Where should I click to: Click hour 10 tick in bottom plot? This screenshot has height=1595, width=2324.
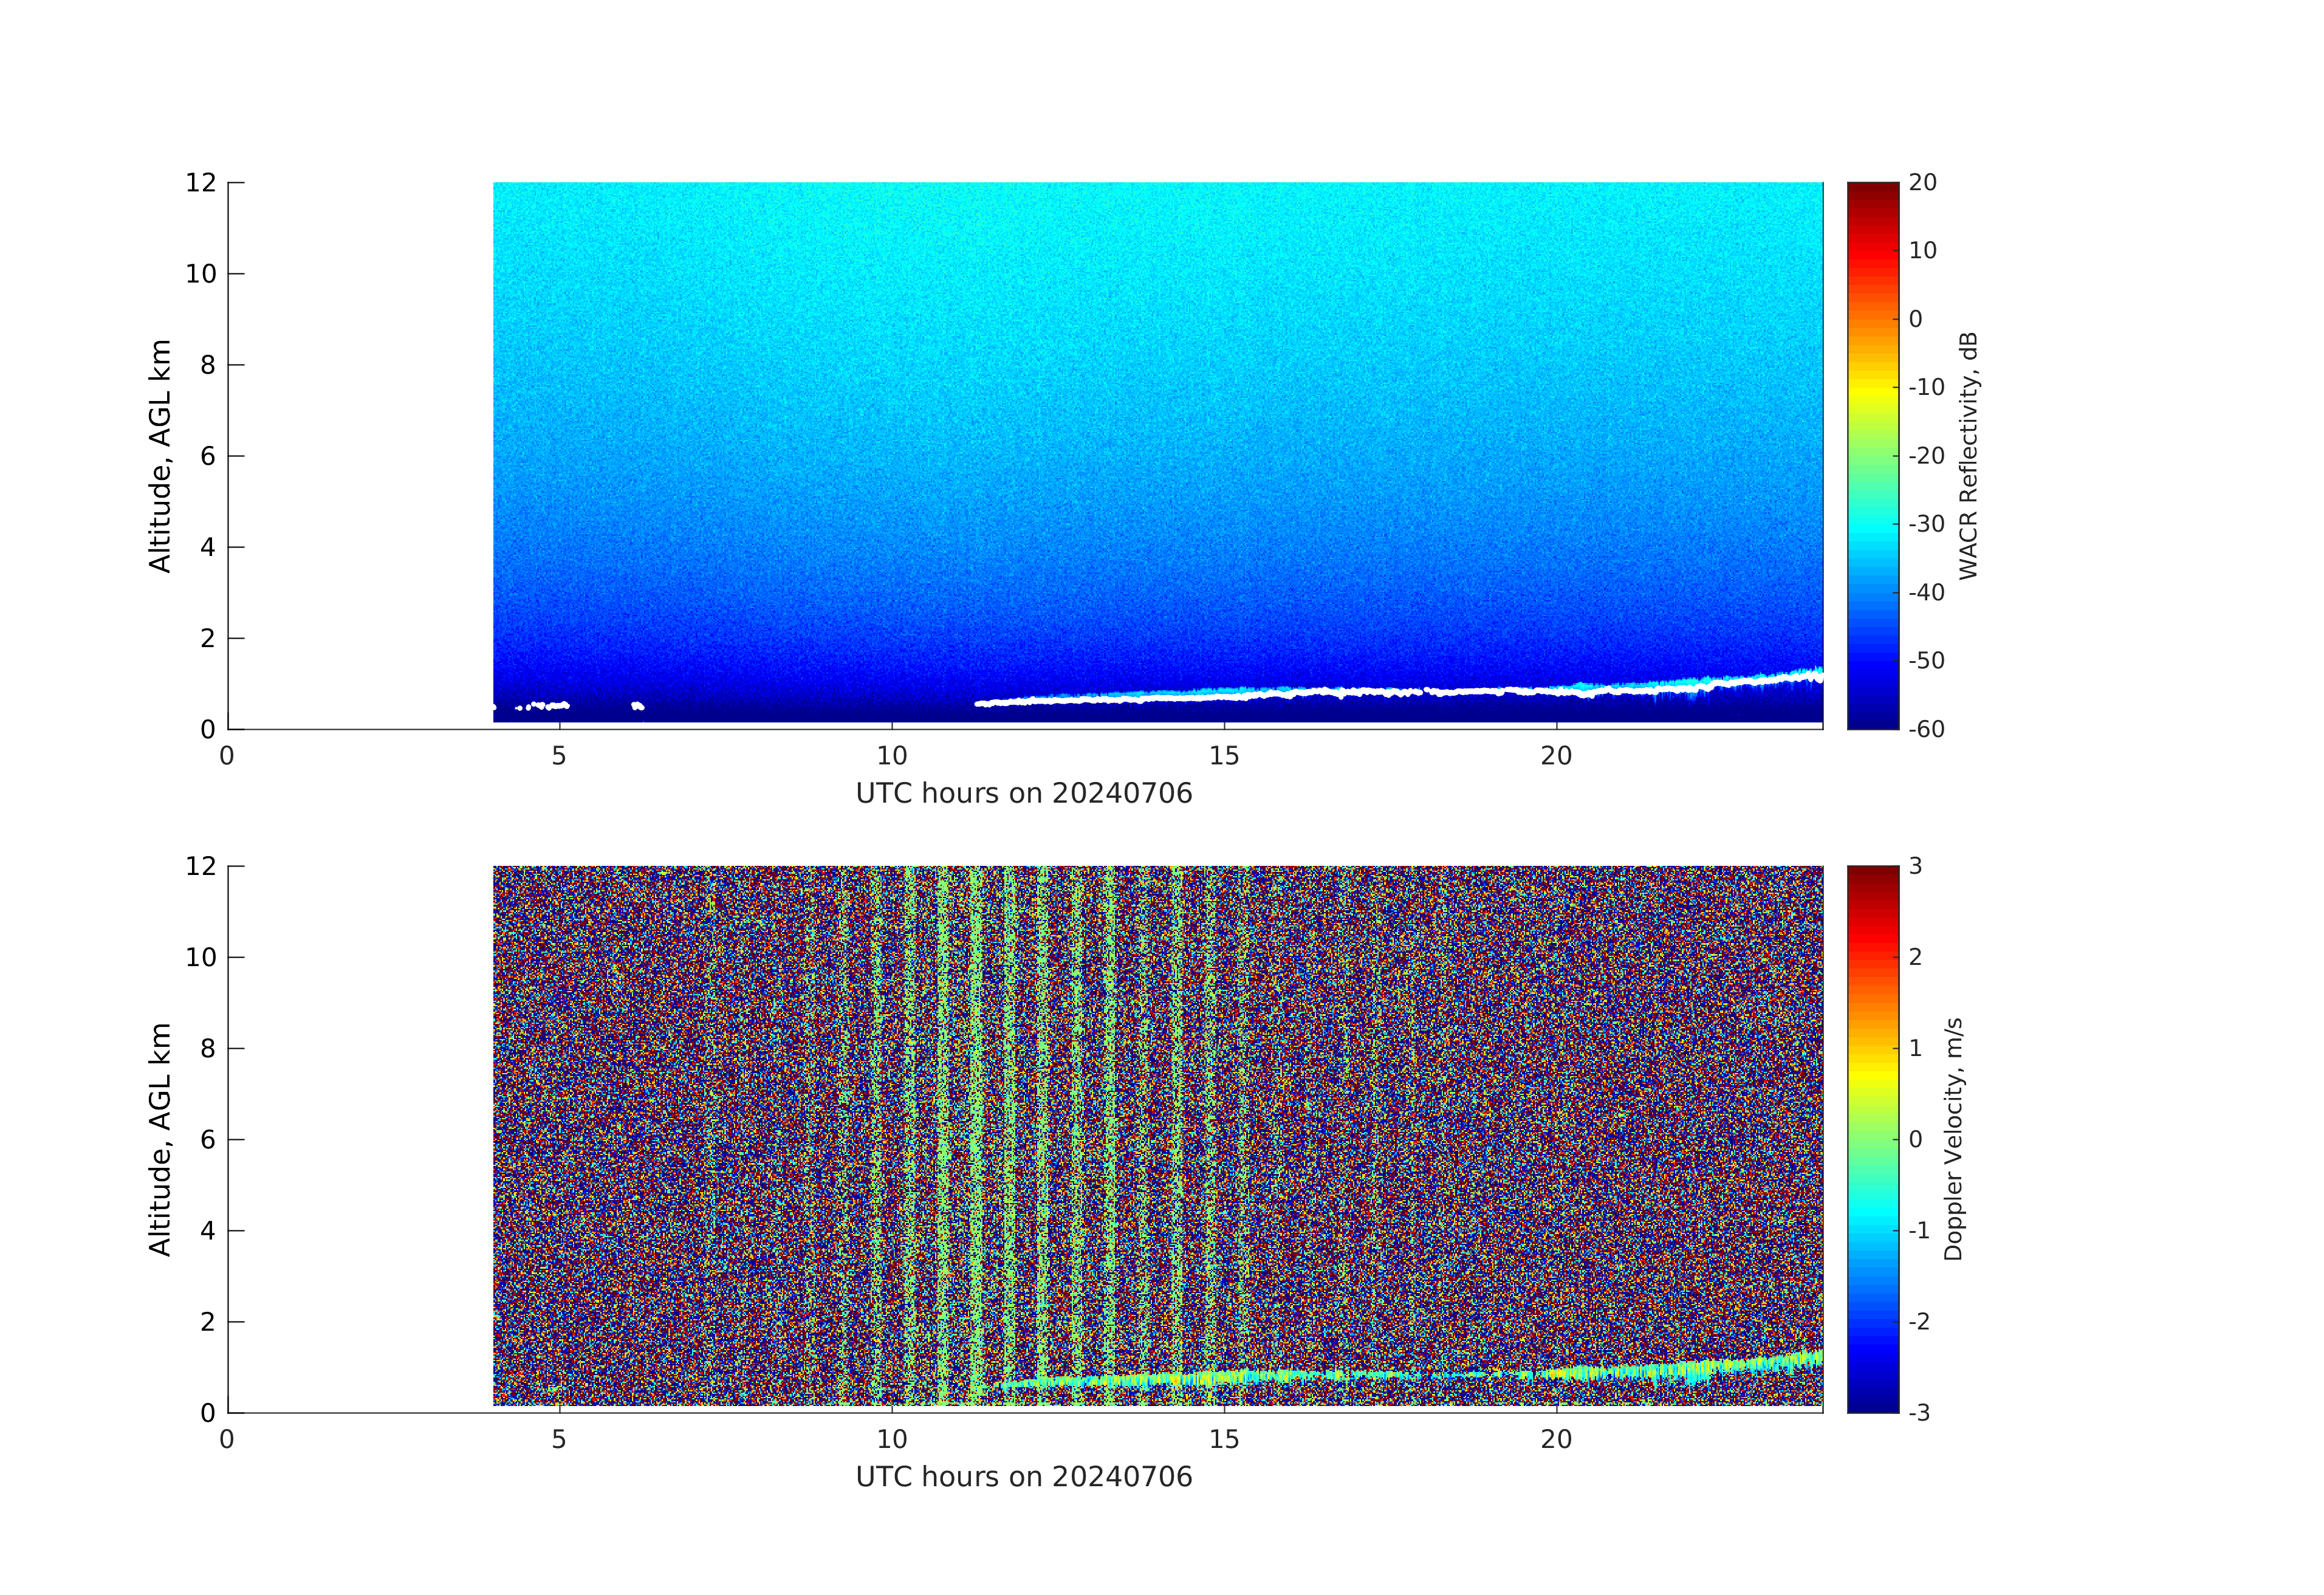click(x=892, y=1439)
